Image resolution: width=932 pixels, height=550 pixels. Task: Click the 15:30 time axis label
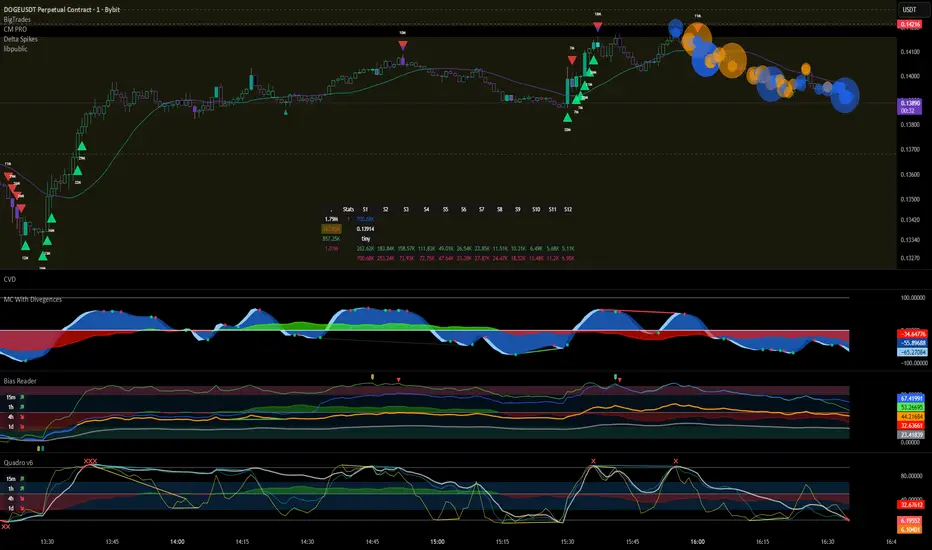point(568,542)
